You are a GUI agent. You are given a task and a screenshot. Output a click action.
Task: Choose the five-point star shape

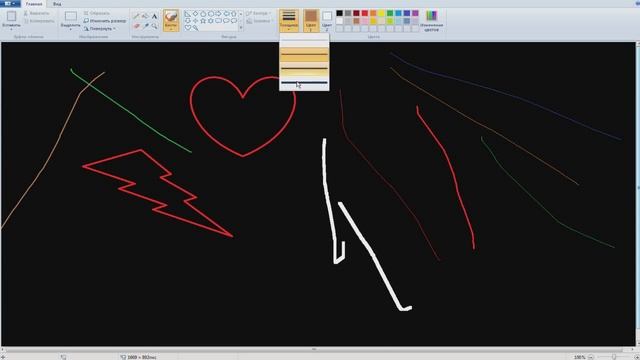tap(203, 21)
